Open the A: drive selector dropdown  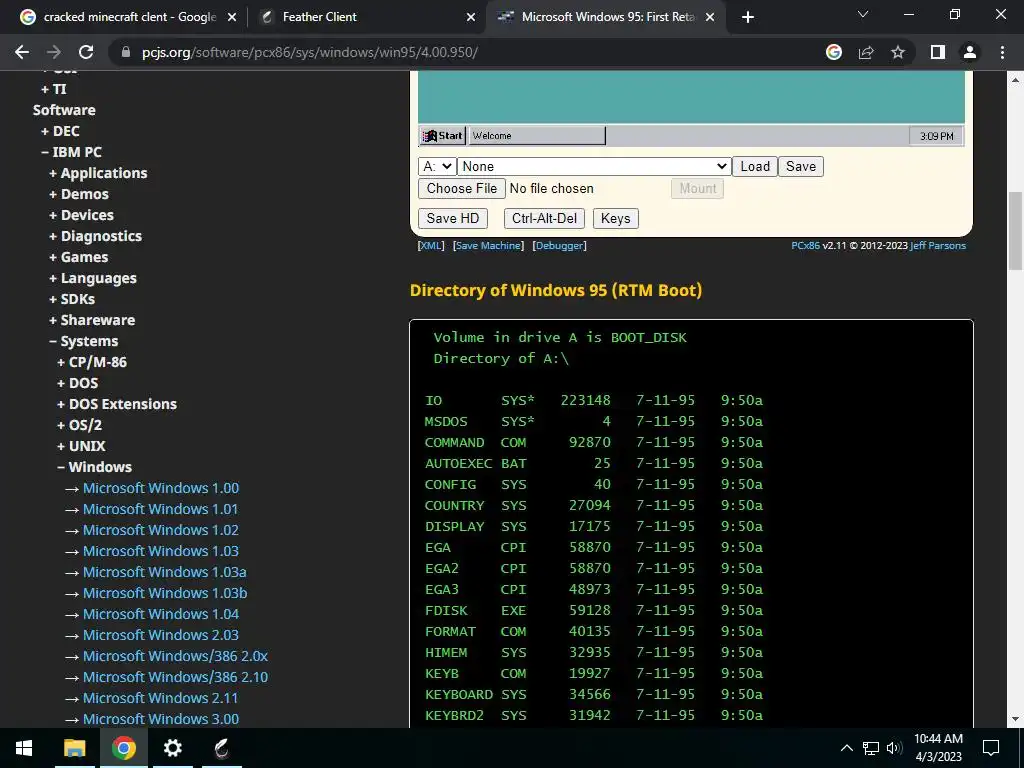[x=437, y=167]
